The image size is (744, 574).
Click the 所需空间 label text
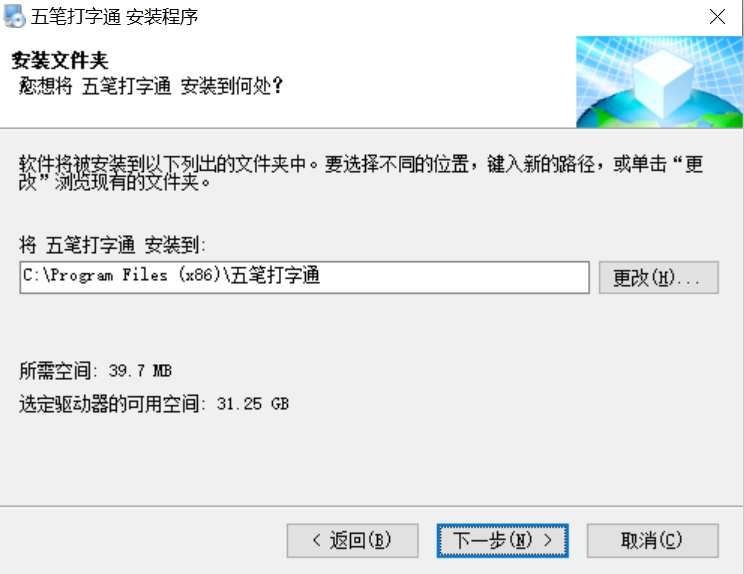[56, 370]
